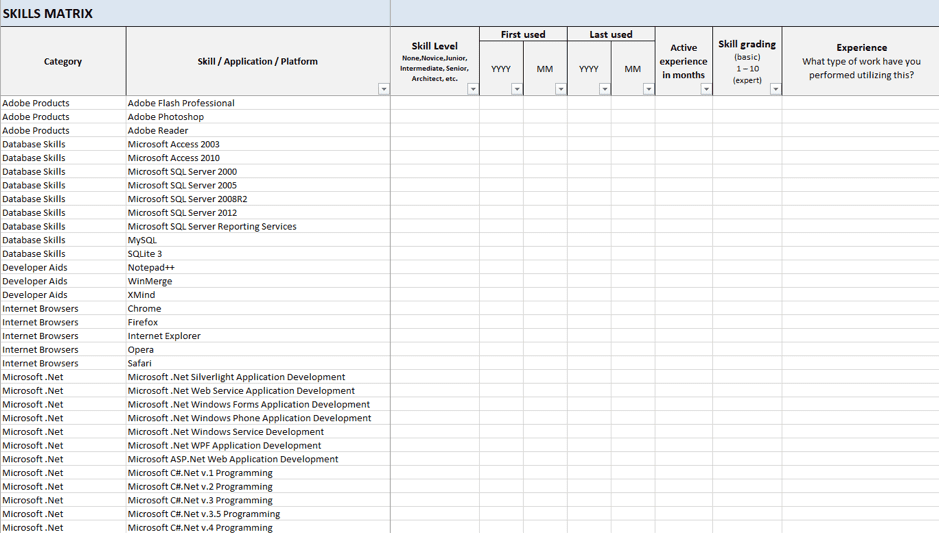This screenshot has height=533, width=939.
Task: Select the Microsoft Access 2010 cell
Action: coord(258,158)
